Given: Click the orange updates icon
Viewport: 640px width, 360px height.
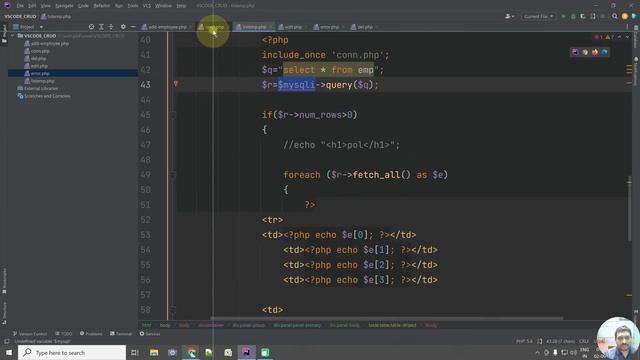Looking at the screenshot, I should point(624,16).
